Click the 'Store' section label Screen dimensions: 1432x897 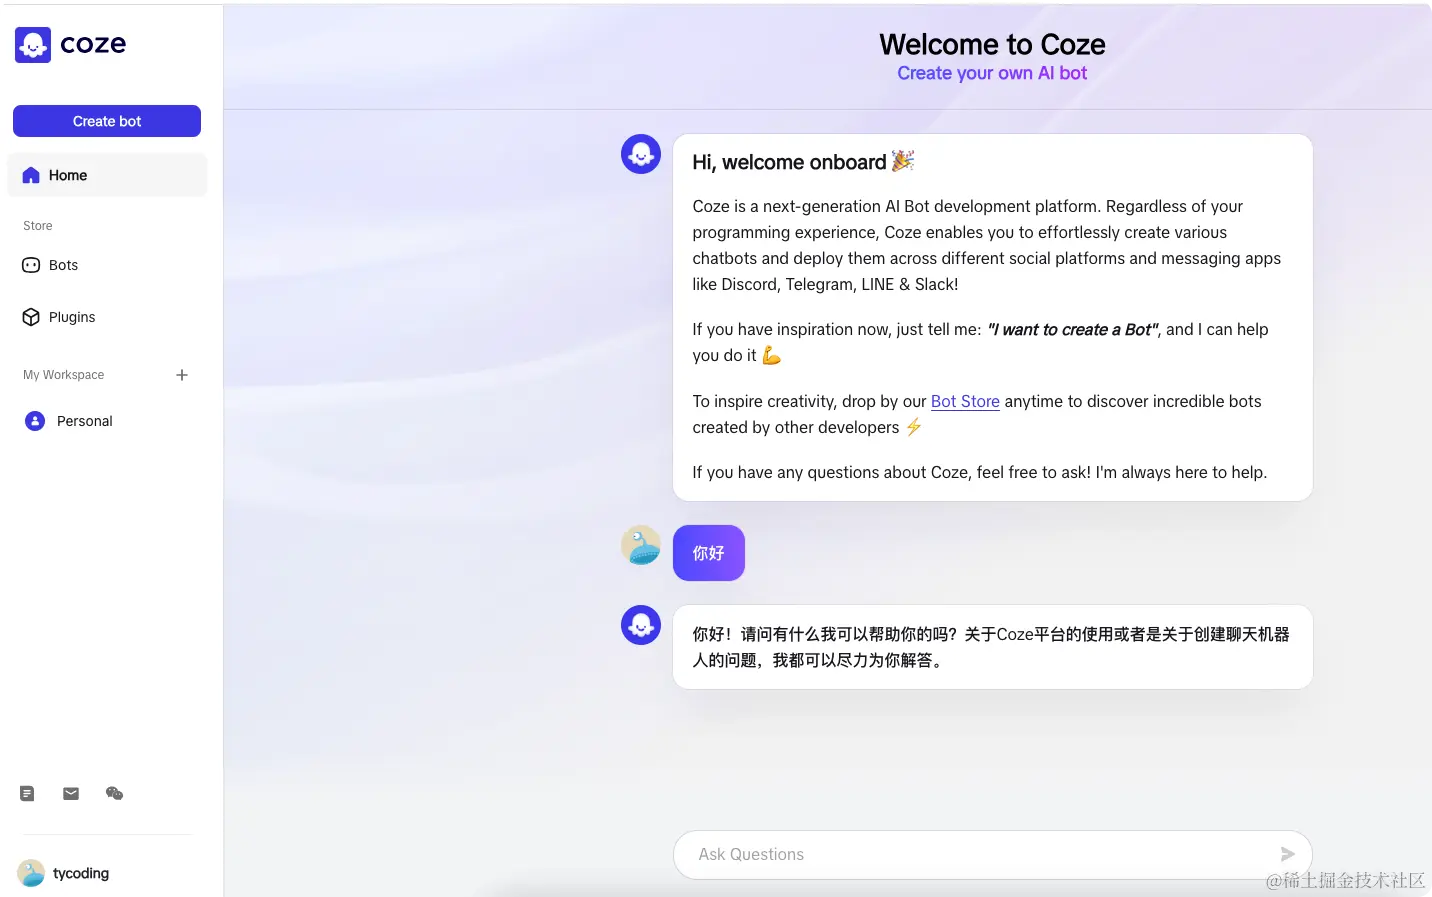coord(38,226)
